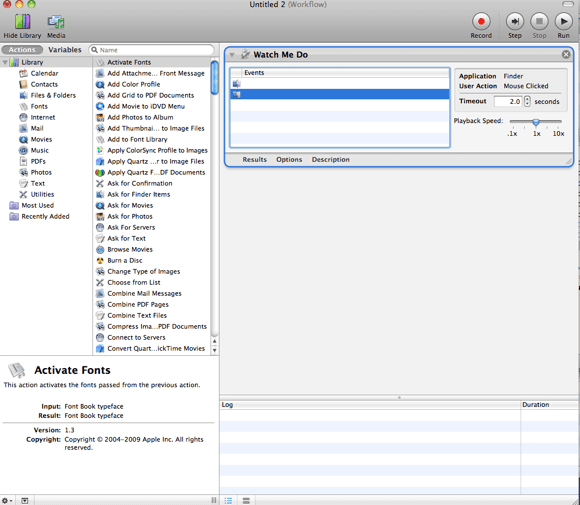The height and width of the screenshot is (505, 580).
Task: Select Ask for Photos action
Action: [152, 216]
